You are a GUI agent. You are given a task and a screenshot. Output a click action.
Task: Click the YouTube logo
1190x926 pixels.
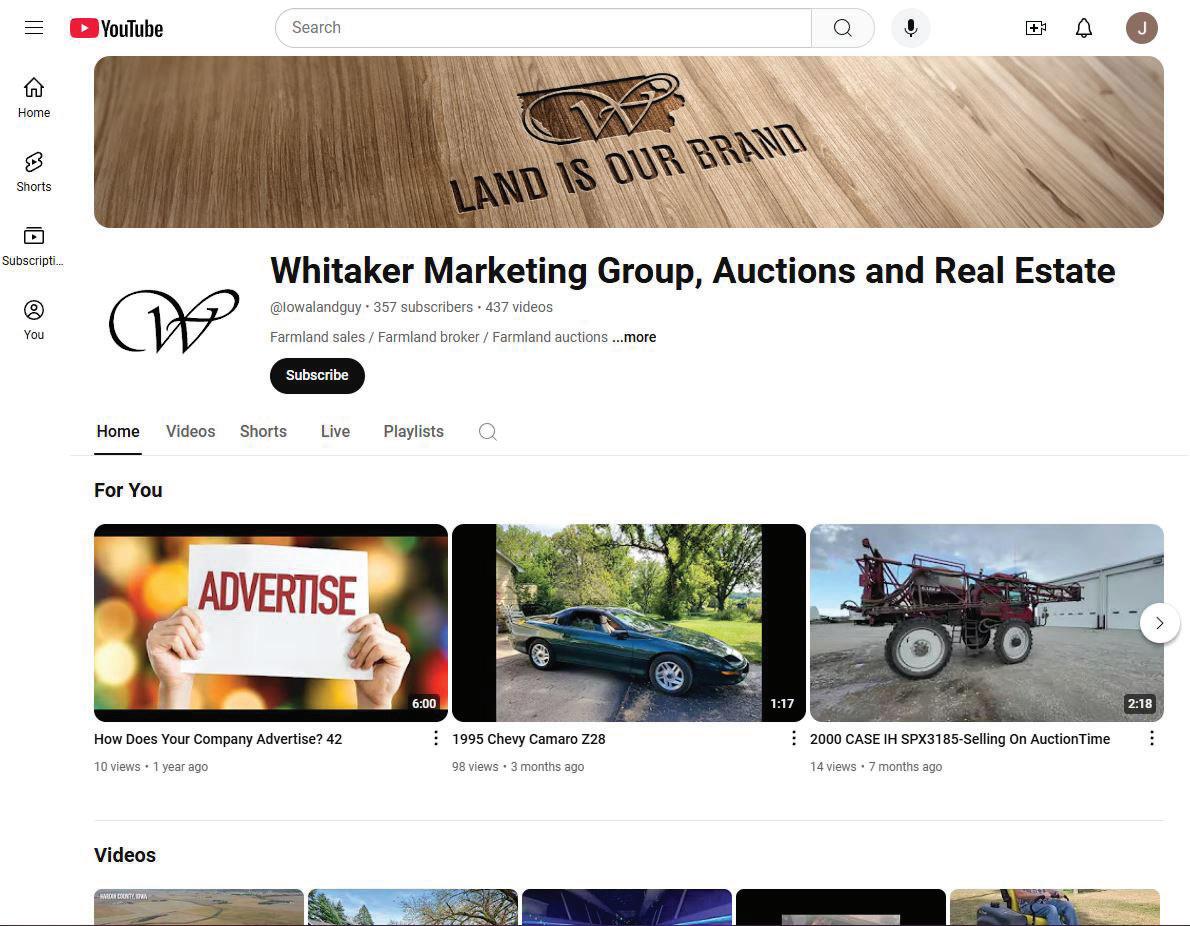116,28
